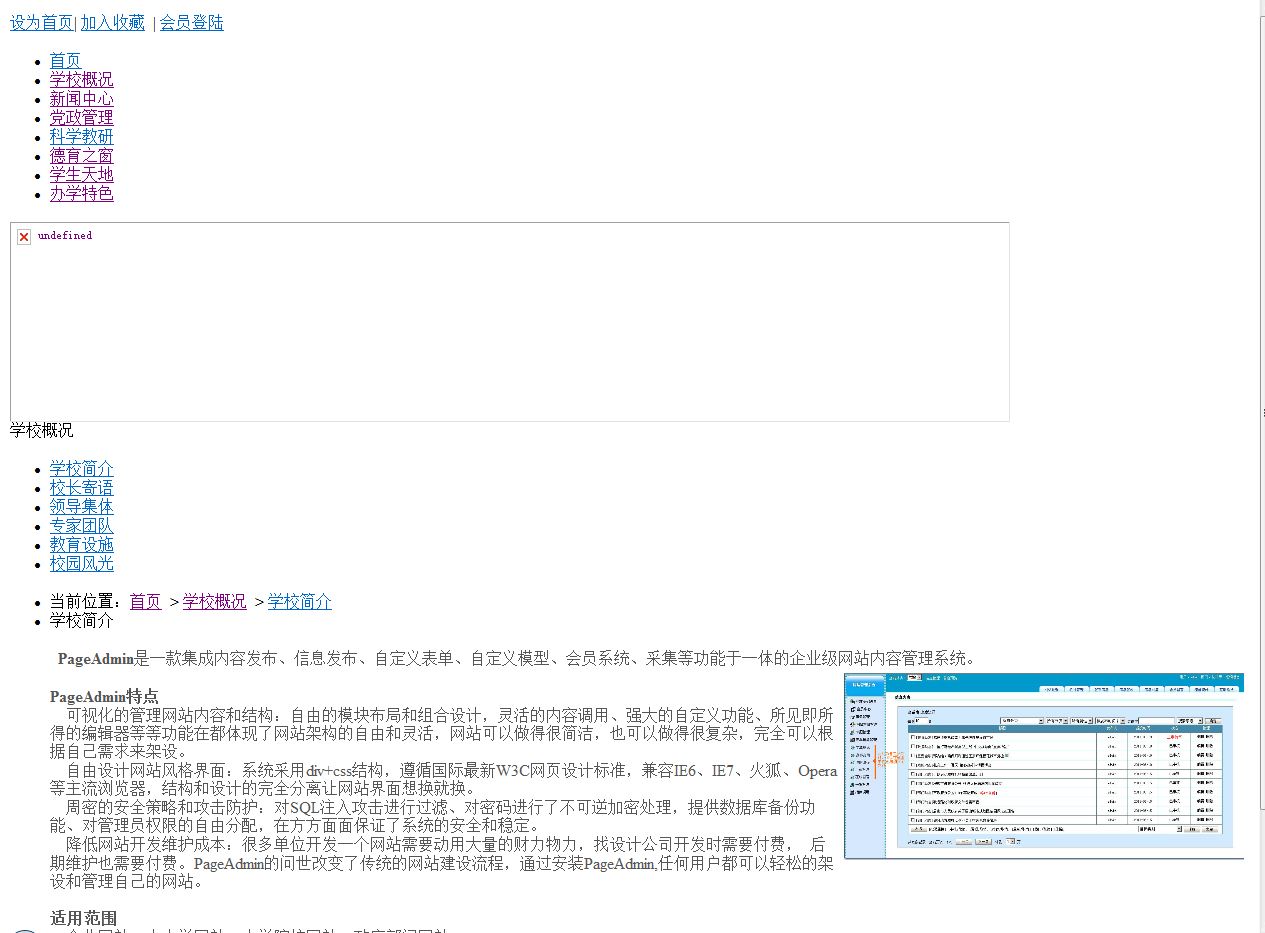Screen dimensions: 1265x933
Task: Open 学校简介 in the sidebar submenu
Action: (82, 469)
